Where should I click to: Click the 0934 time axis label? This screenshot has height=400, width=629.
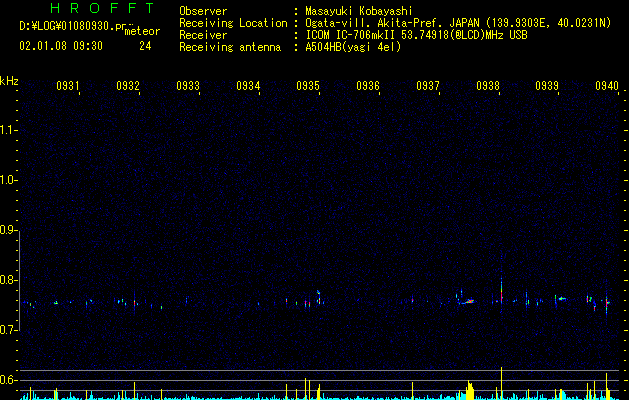[248, 85]
